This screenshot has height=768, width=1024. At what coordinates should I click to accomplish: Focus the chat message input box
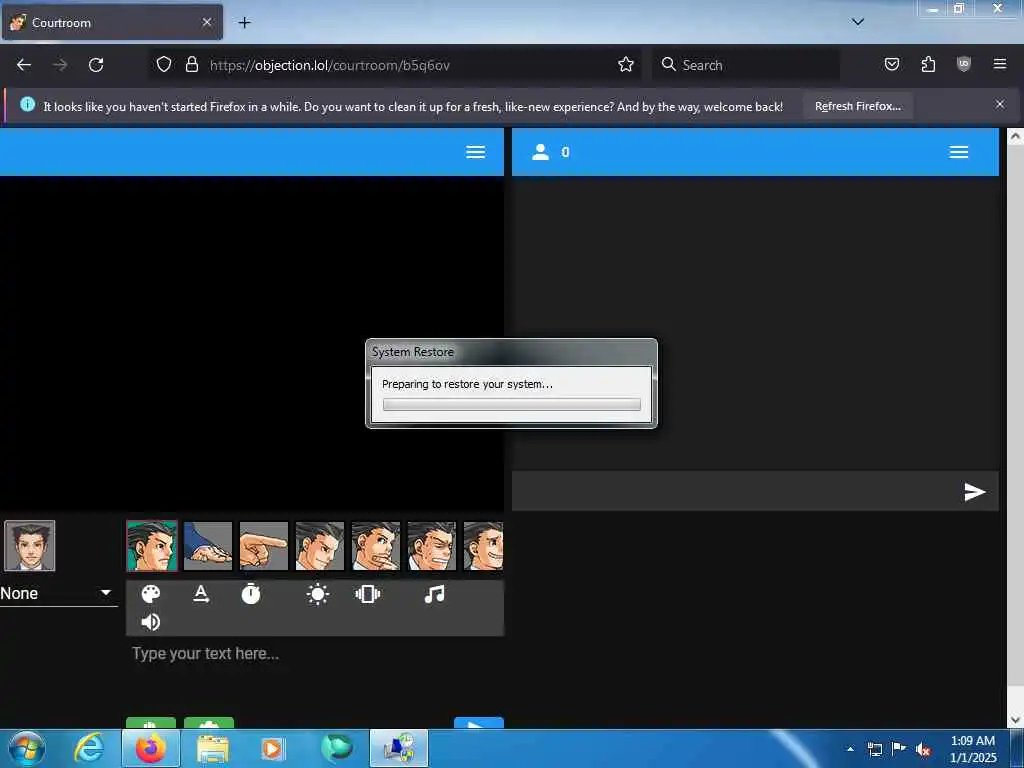(735, 491)
